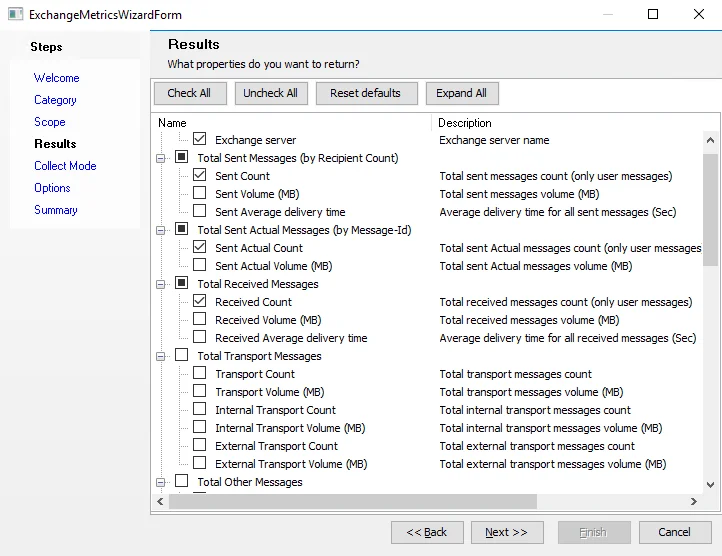Uncheck the Sent Actual Count checkbox
This screenshot has height=556, width=722.
coord(199,246)
